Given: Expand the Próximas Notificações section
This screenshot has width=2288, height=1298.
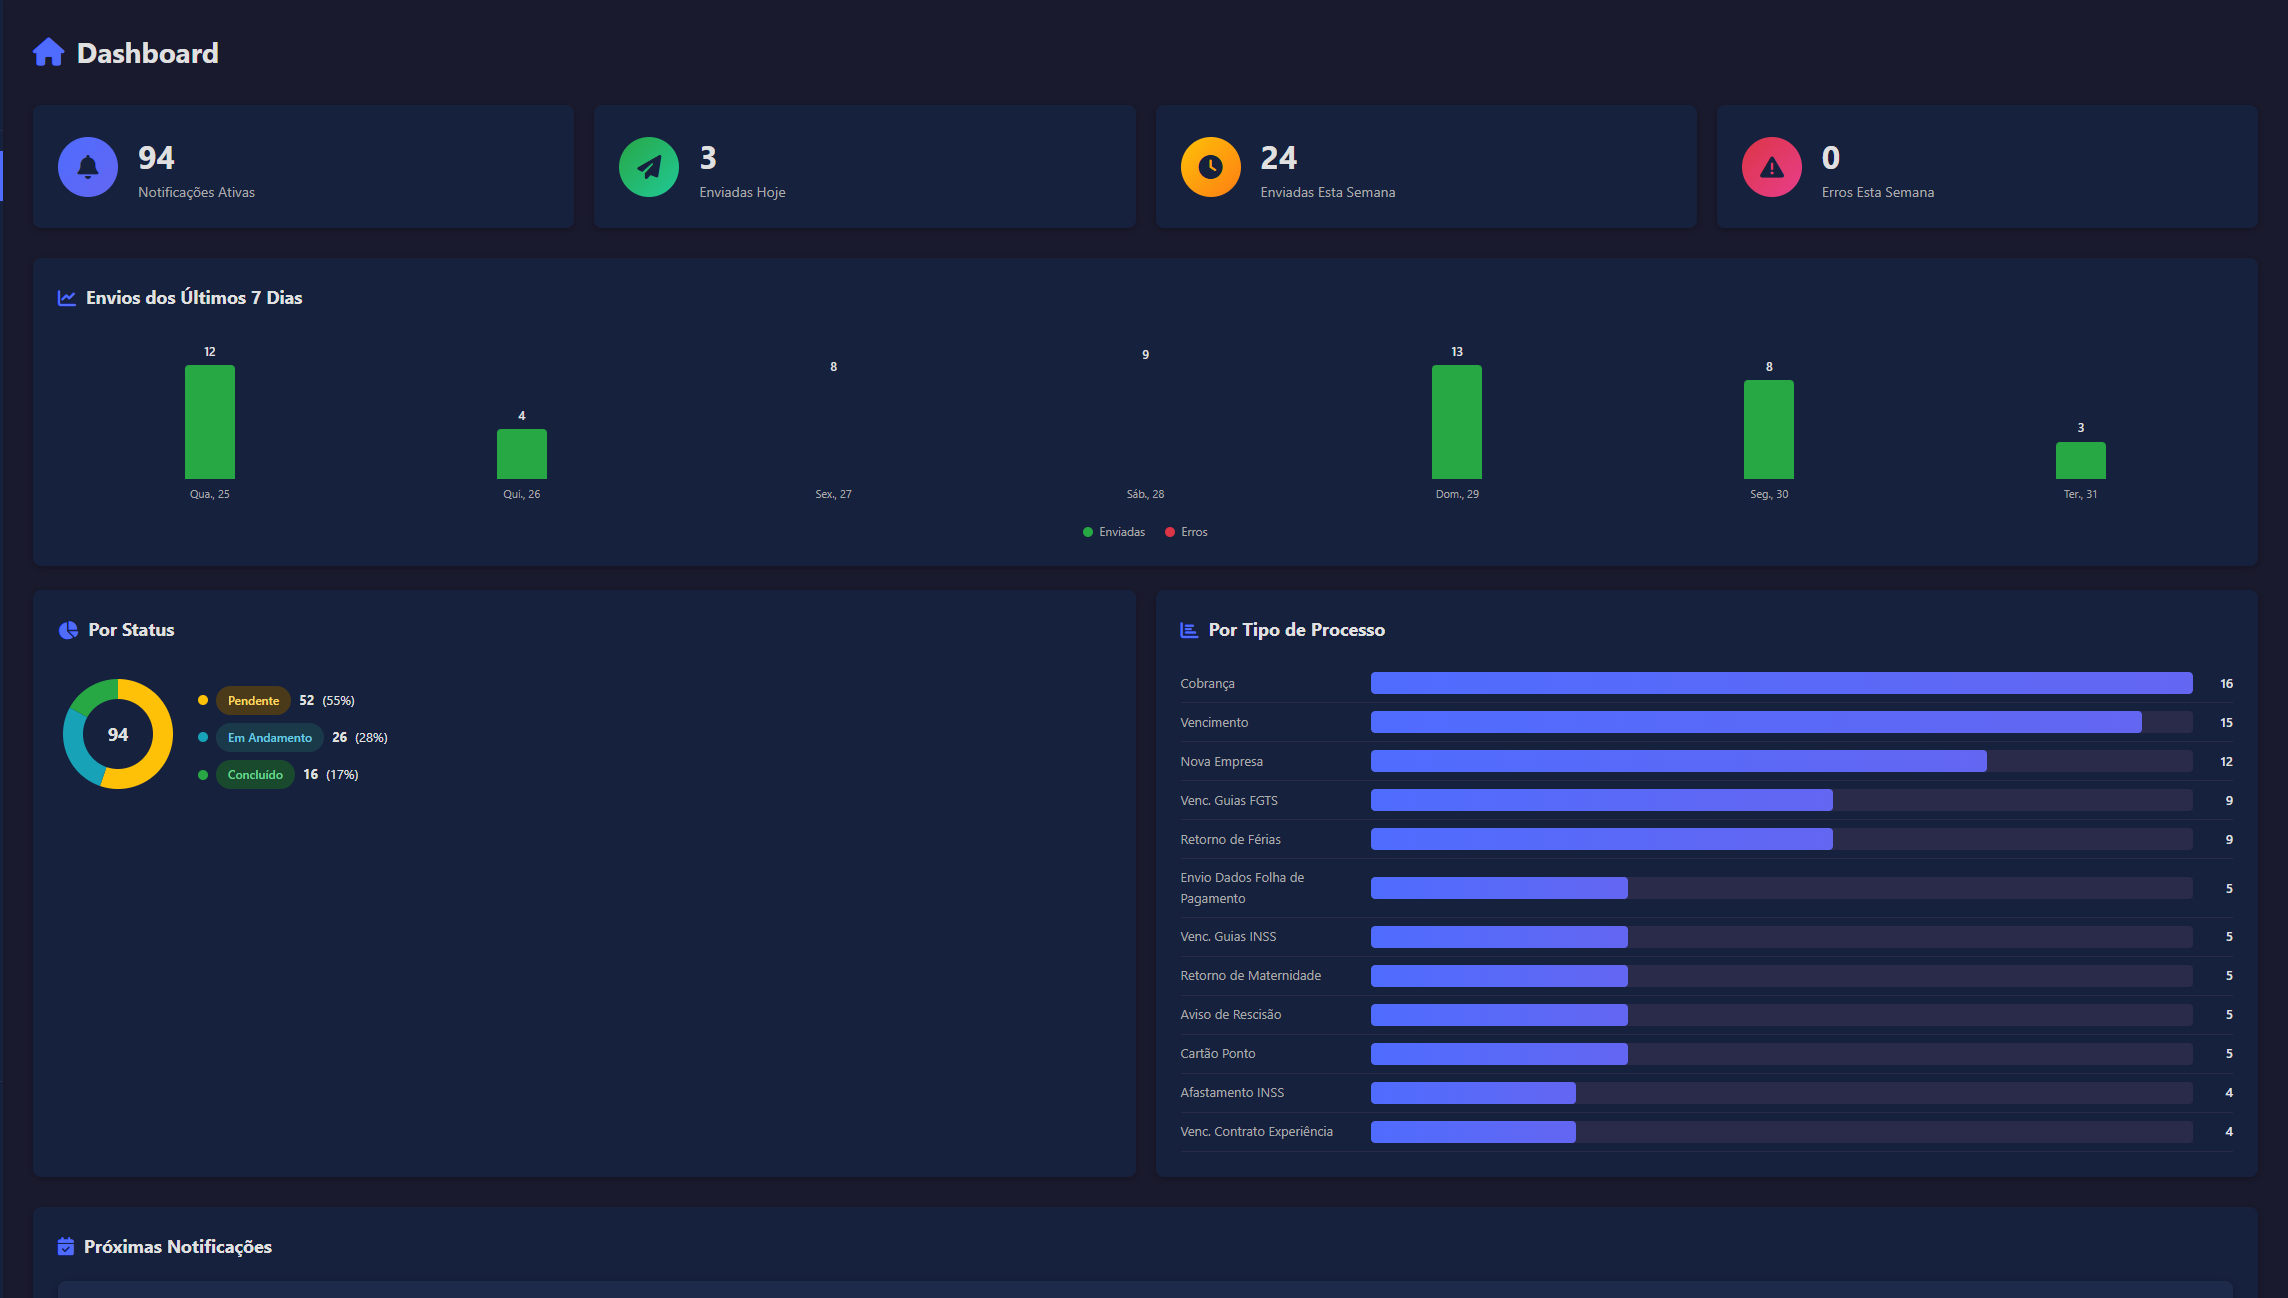Looking at the screenshot, I should pos(176,1246).
